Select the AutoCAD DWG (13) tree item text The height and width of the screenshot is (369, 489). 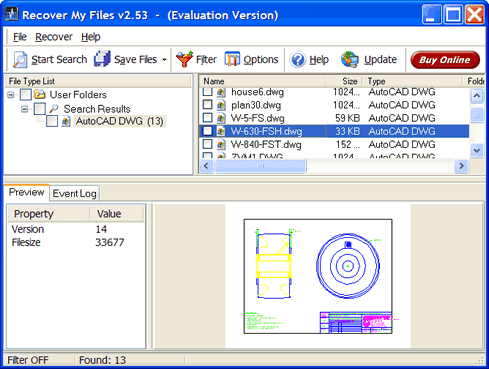tap(120, 121)
